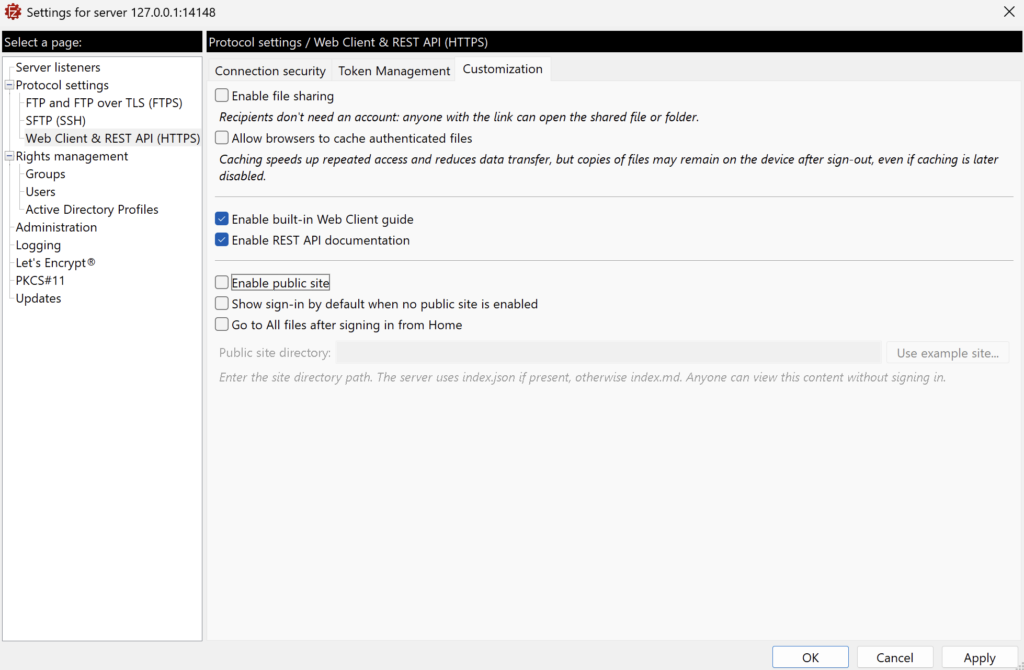Open the SFTP (SSH) settings page
The image size is (1024, 670).
pyautogui.click(x=56, y=120)
